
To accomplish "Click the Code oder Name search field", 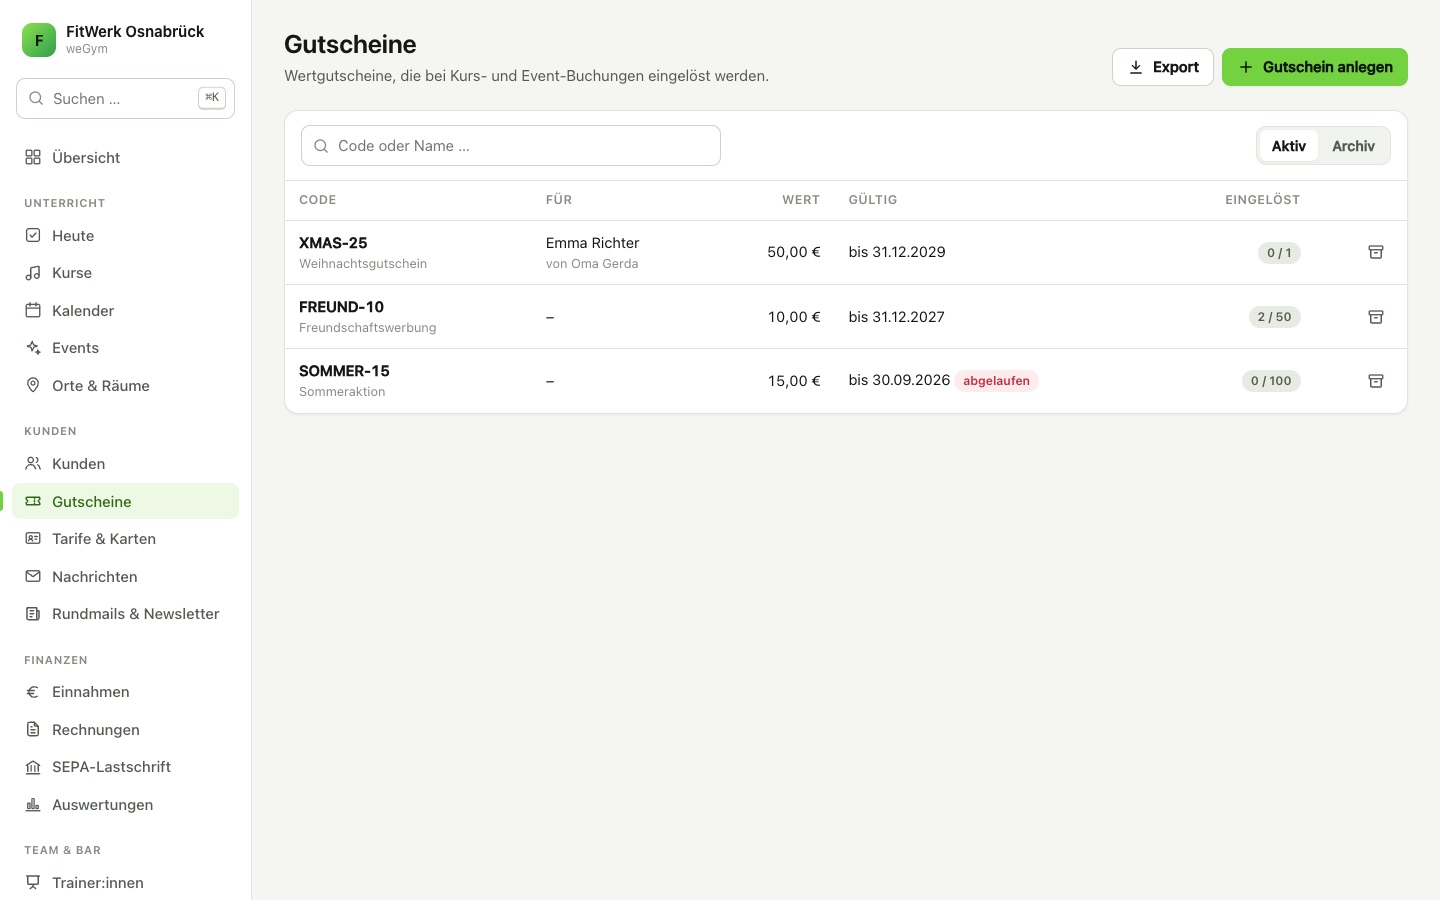I will pos(511,146).
